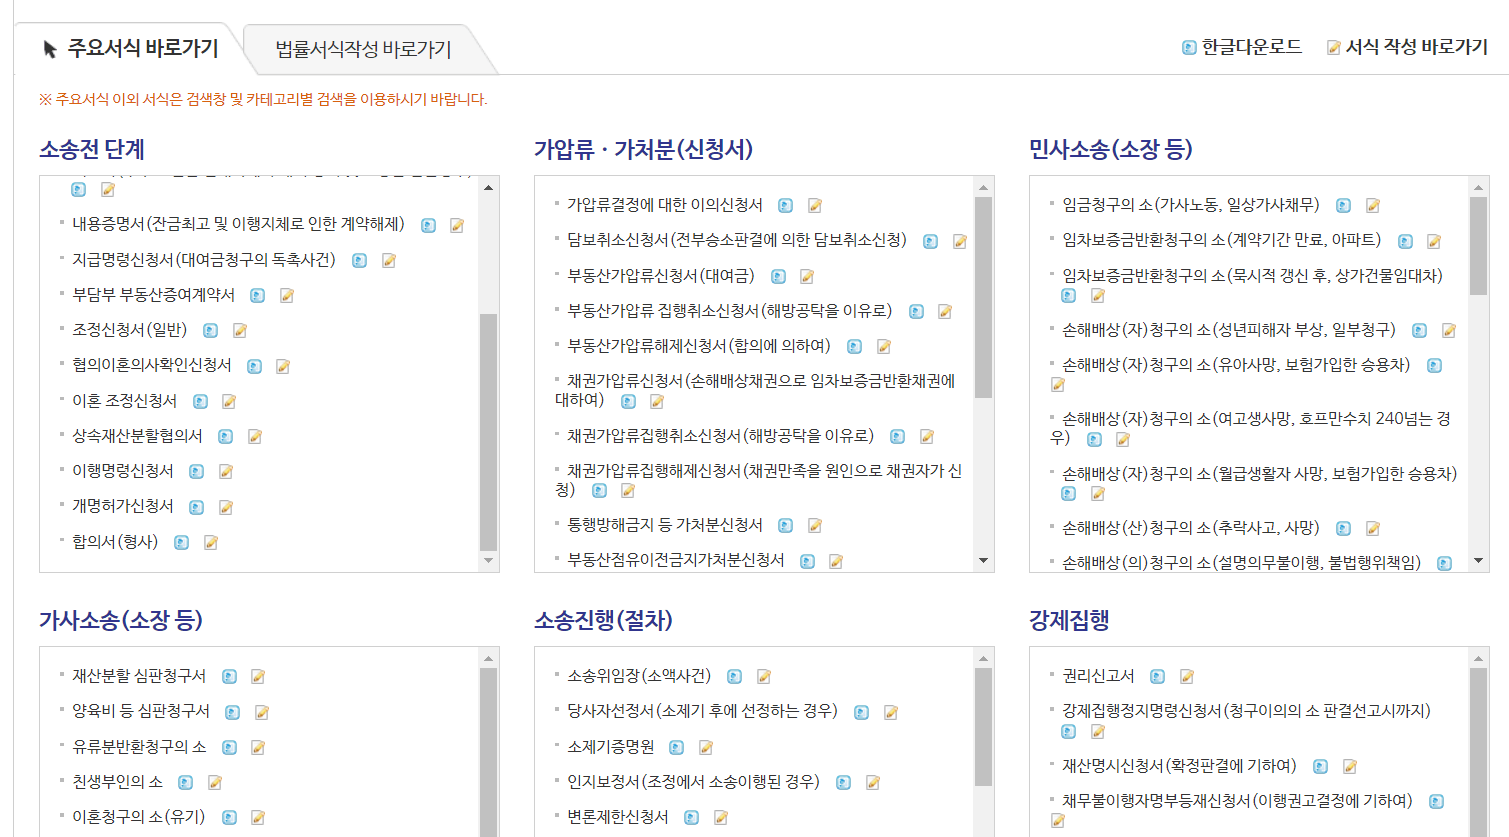This screenshot has height=837, width=1509.
Task: Click the 소송진행(절차) heading
Action: (603, 620)
